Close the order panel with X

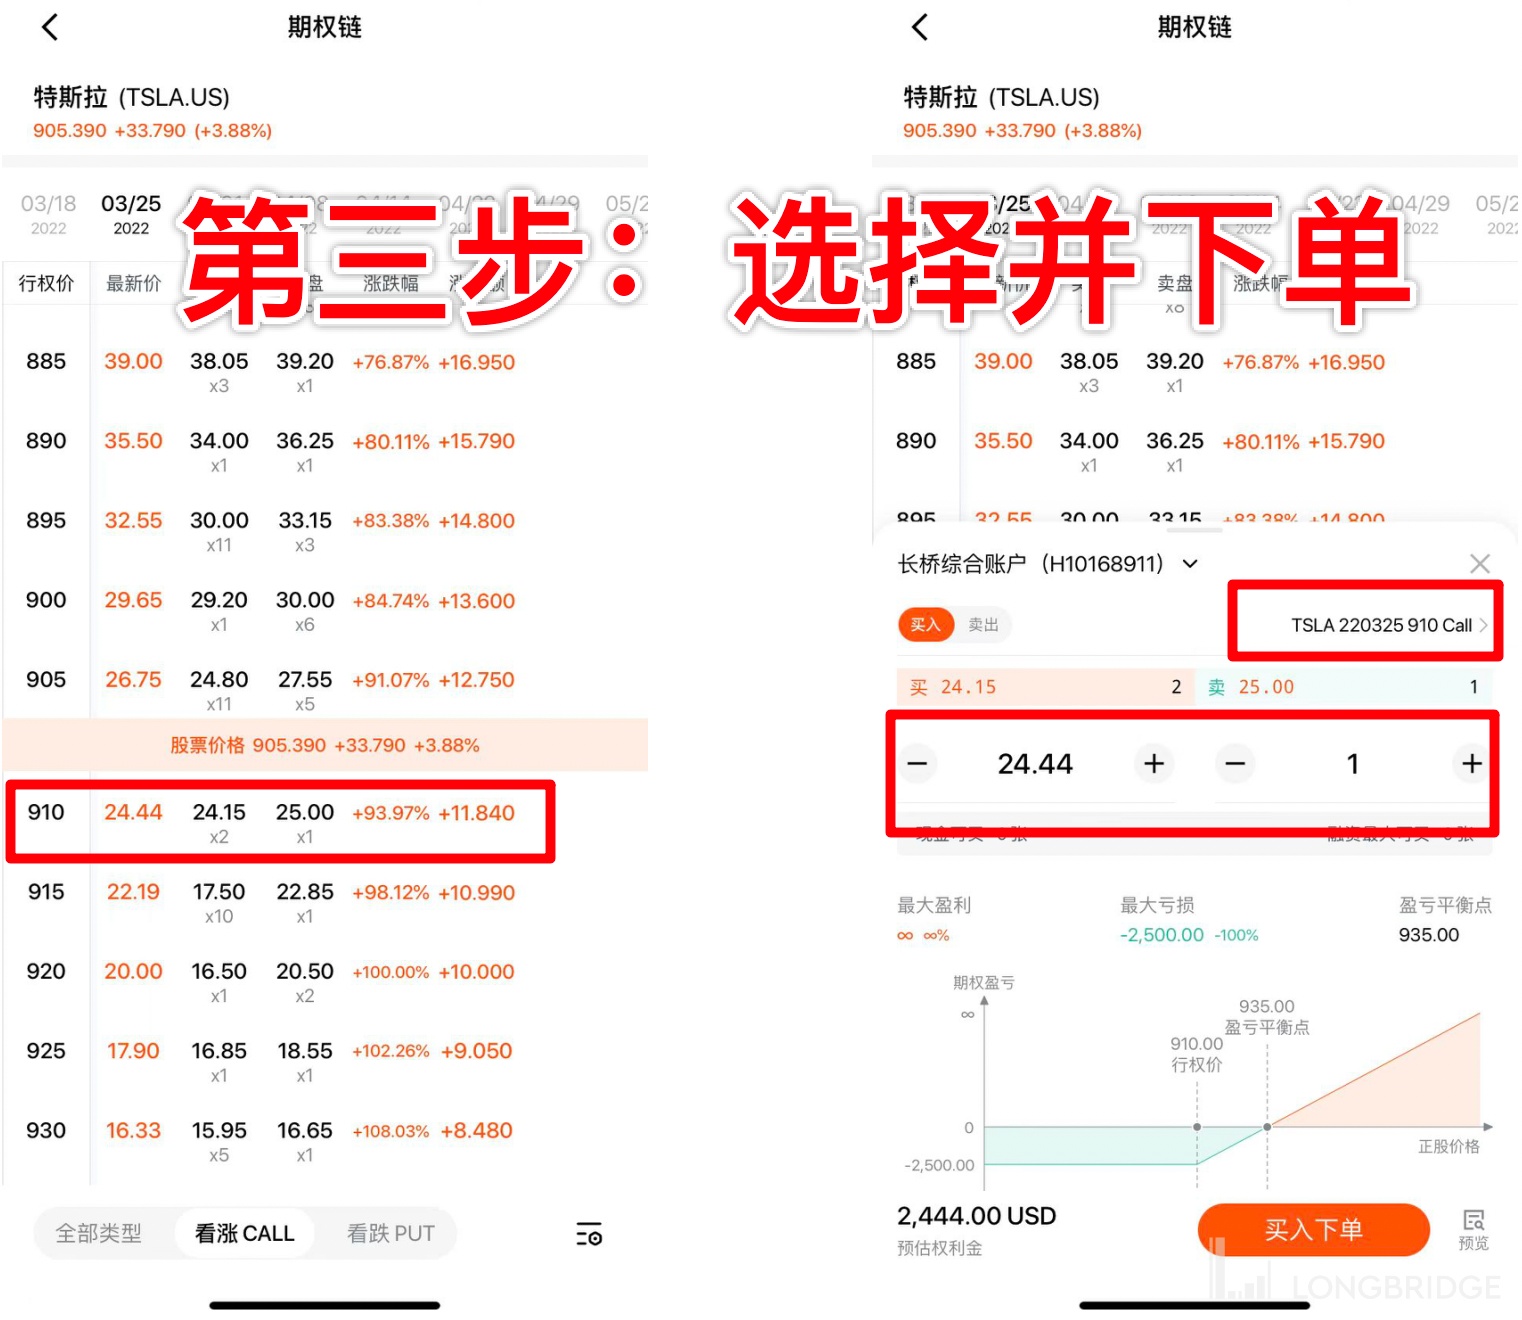pyautogui.click(x=1480, y=564)
